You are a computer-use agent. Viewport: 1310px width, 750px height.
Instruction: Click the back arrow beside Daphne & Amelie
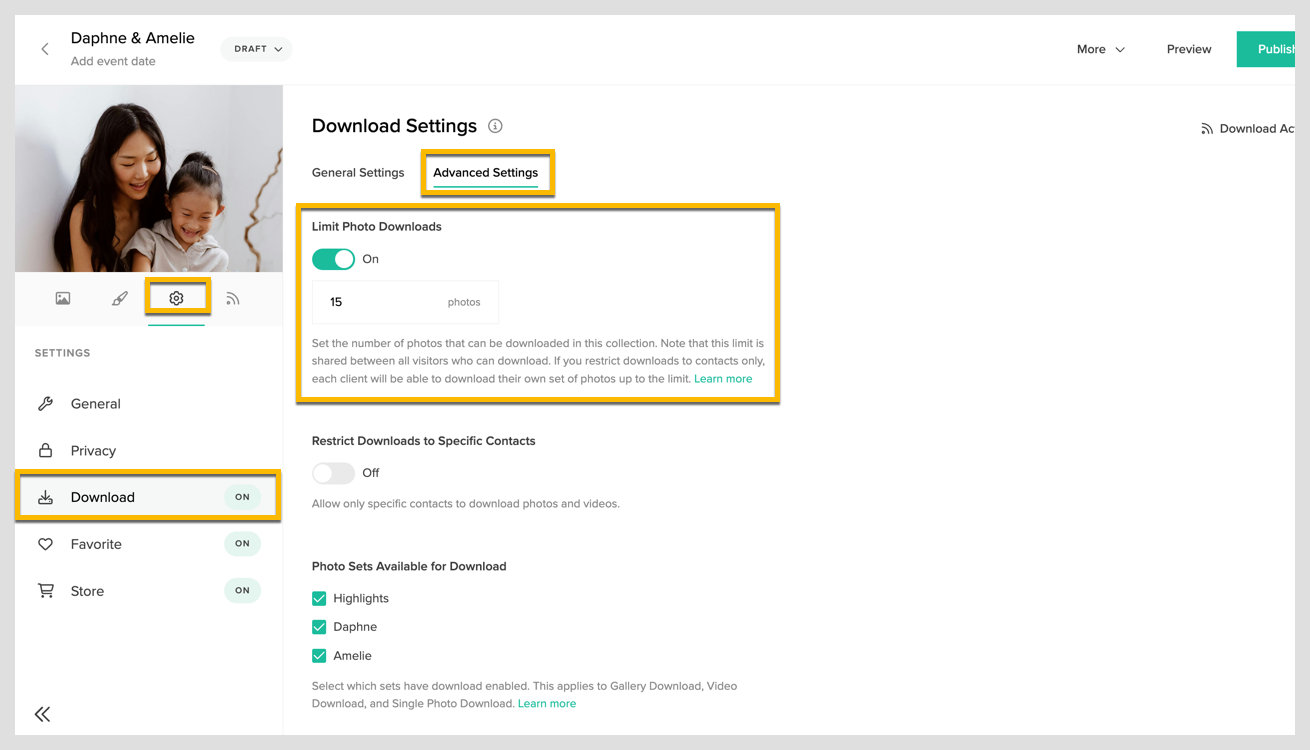click(44, 48)
